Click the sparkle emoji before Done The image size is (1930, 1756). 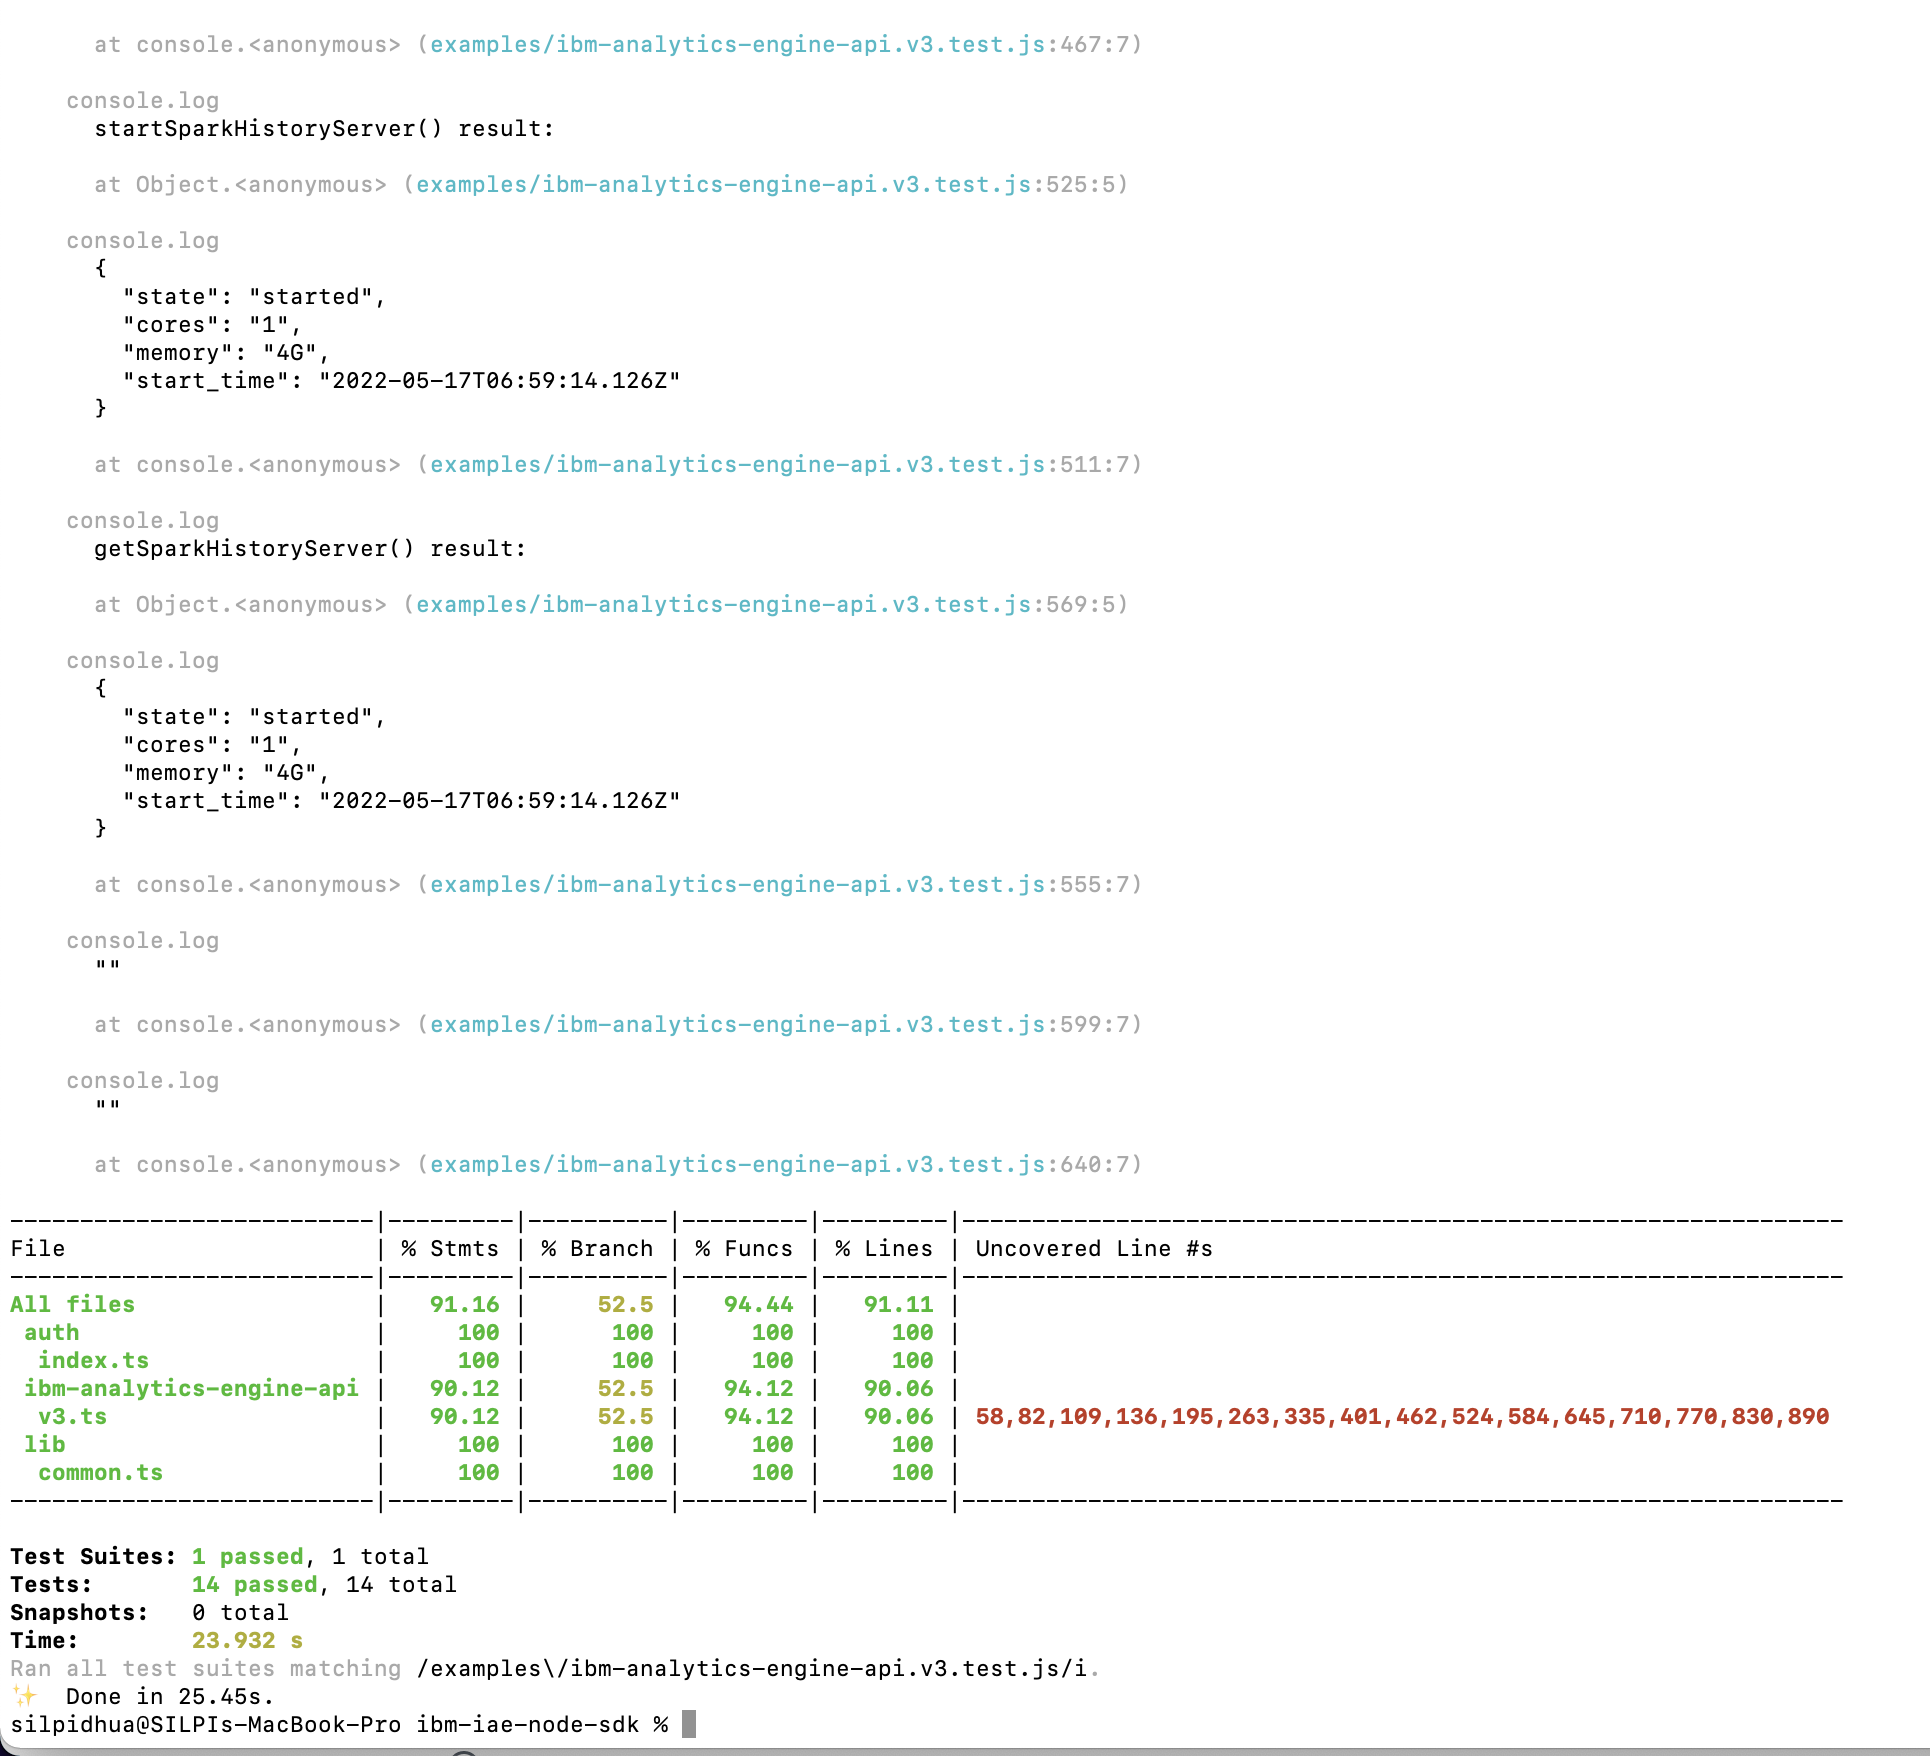pos(24,1696)
